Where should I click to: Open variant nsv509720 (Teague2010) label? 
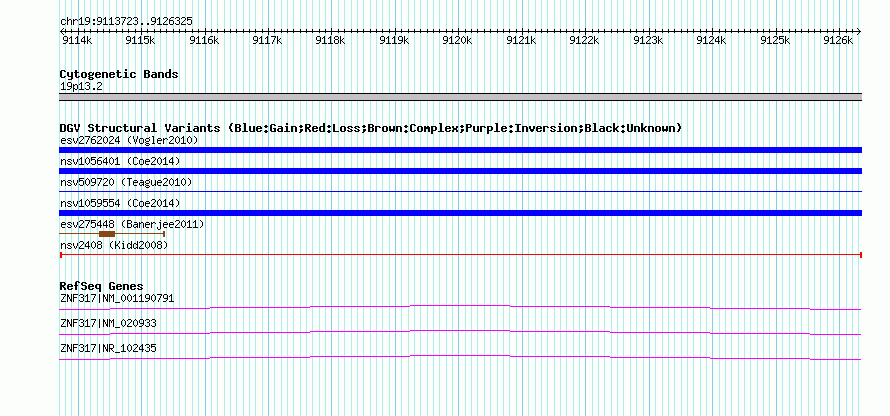point(126,182)
